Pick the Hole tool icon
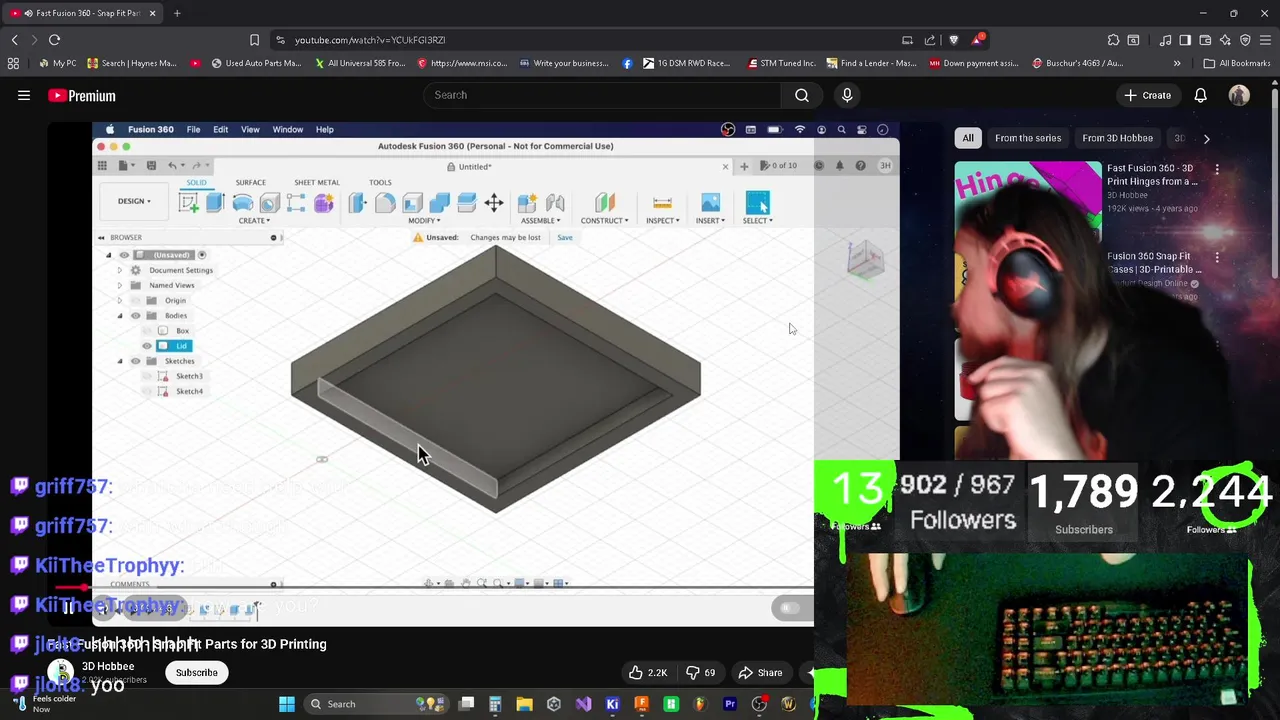Image resolution: width=1280 pixels, height=720 pixels. click(269, 203)
